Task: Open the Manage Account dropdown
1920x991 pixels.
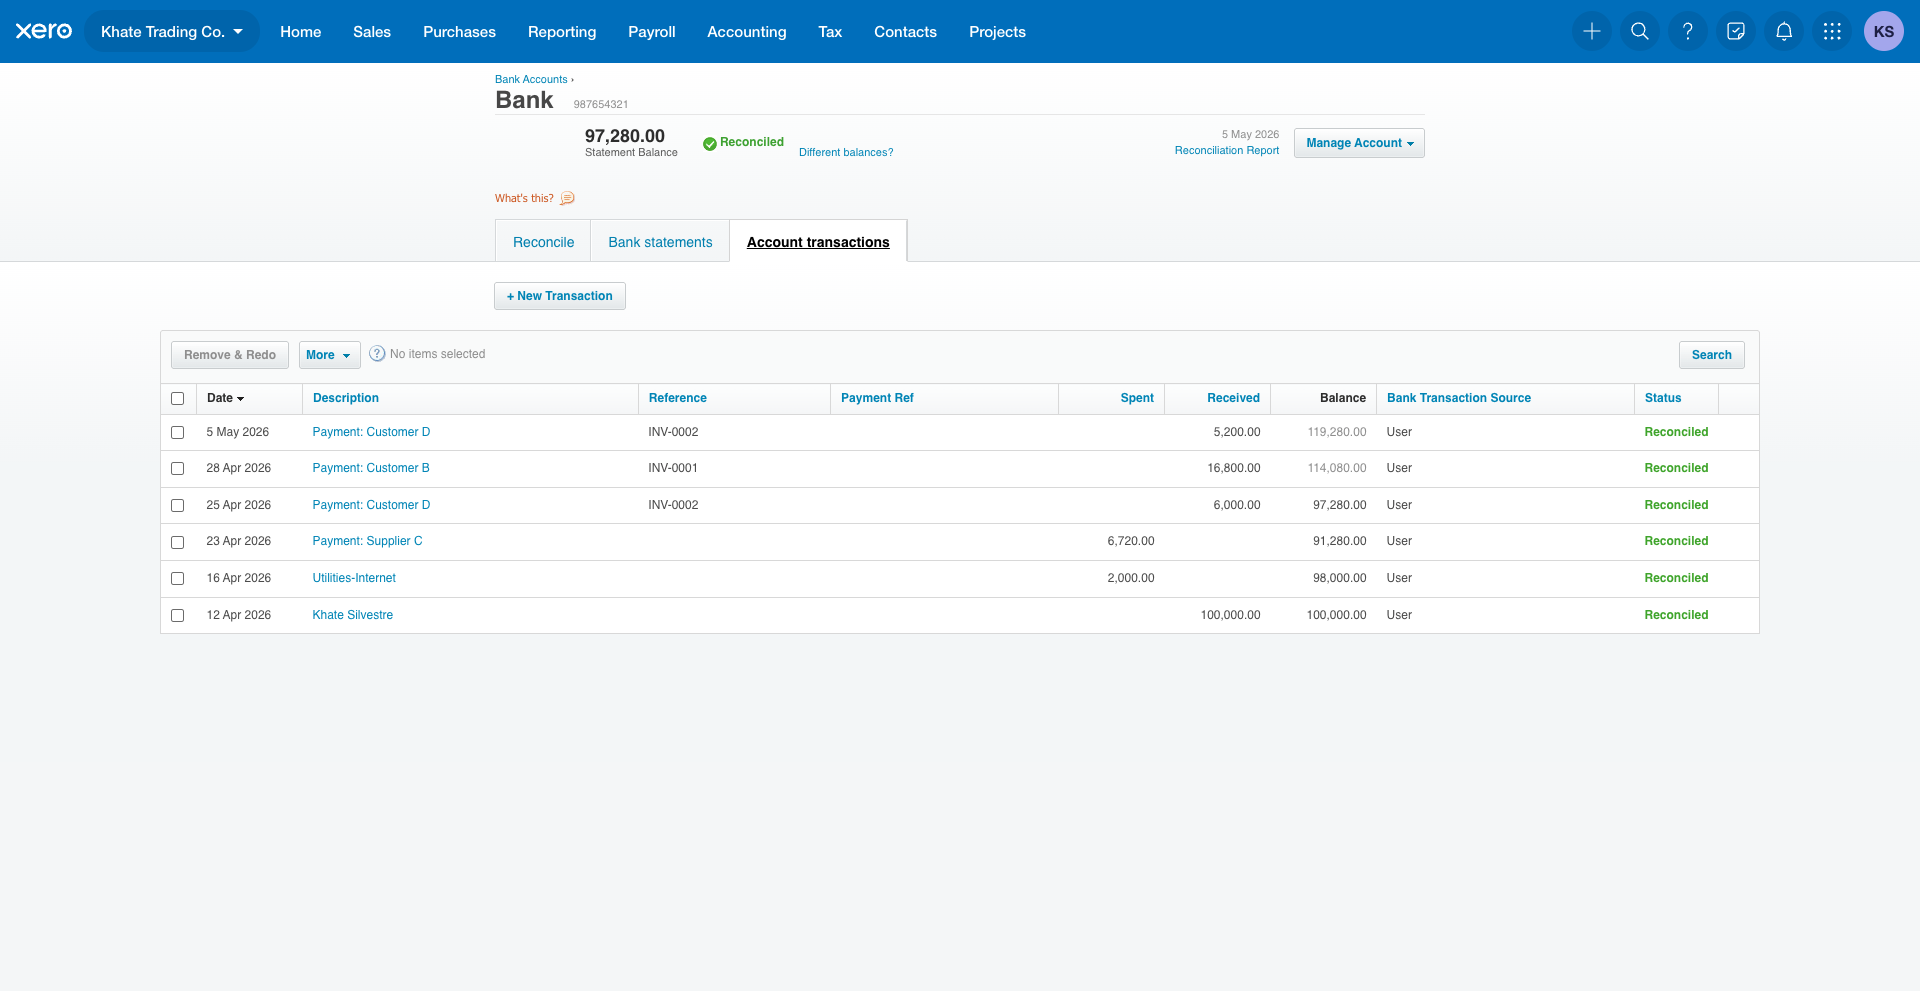Action: pyautogui.click(x=1359, y=143)
